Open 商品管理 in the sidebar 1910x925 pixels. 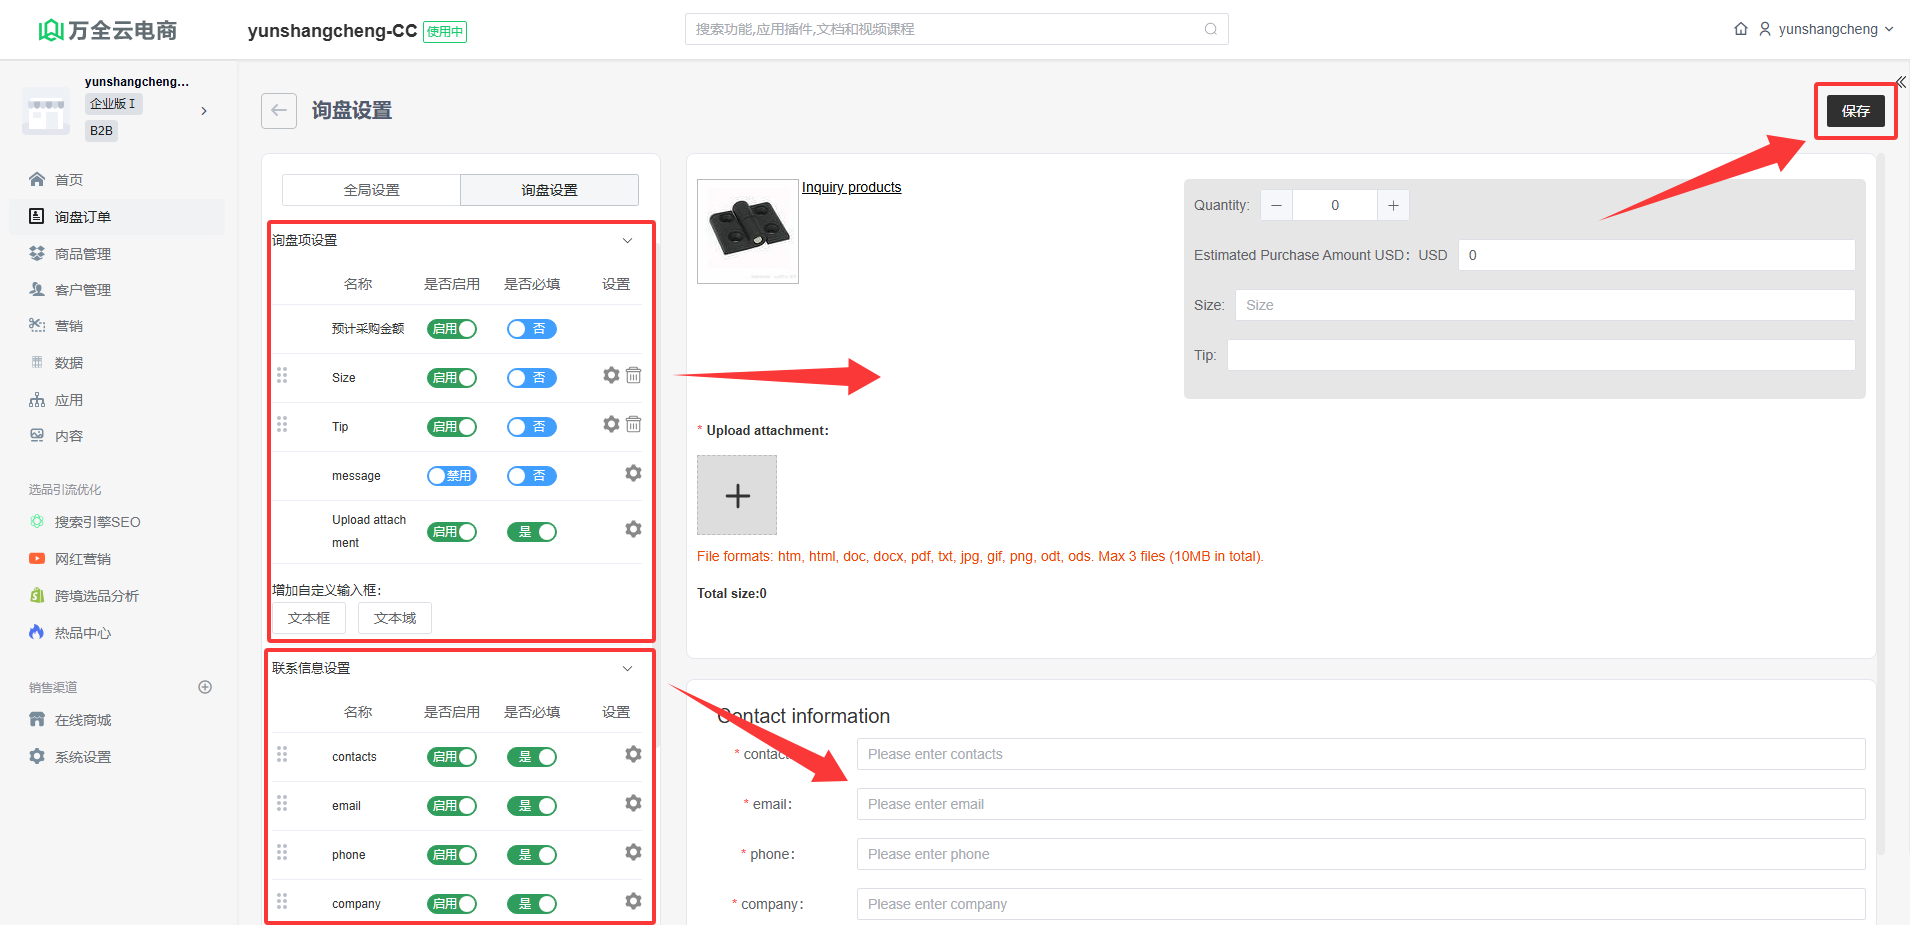[82, 254]
